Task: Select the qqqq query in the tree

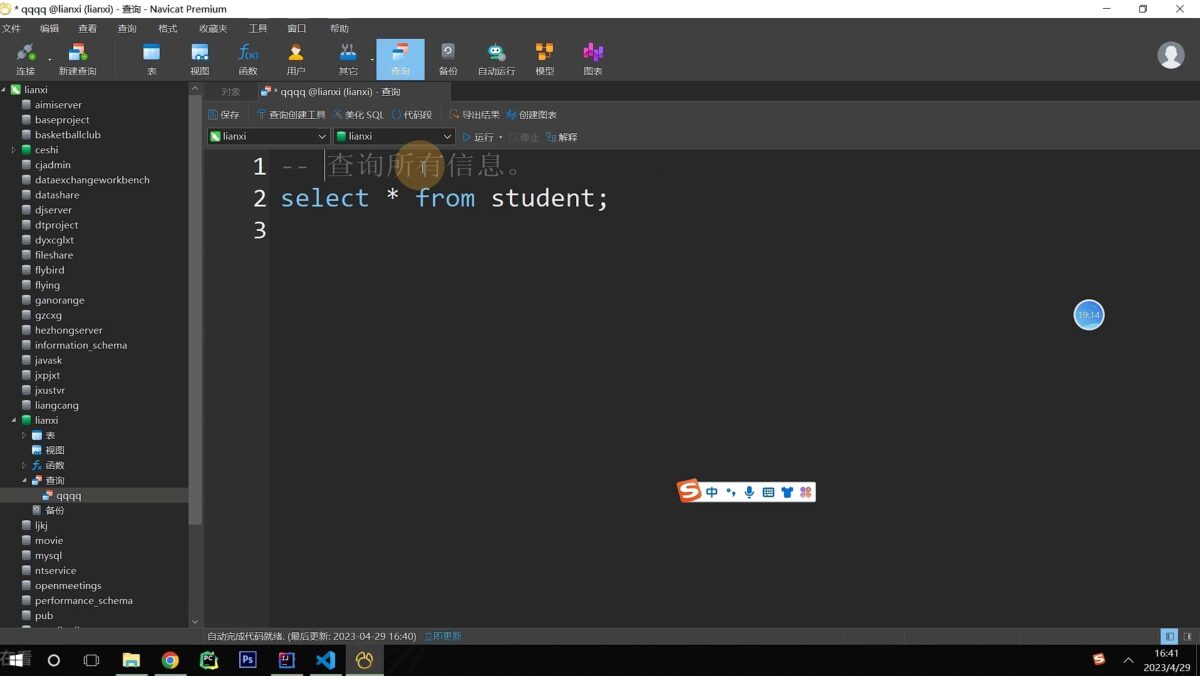Action: (69, 495)
